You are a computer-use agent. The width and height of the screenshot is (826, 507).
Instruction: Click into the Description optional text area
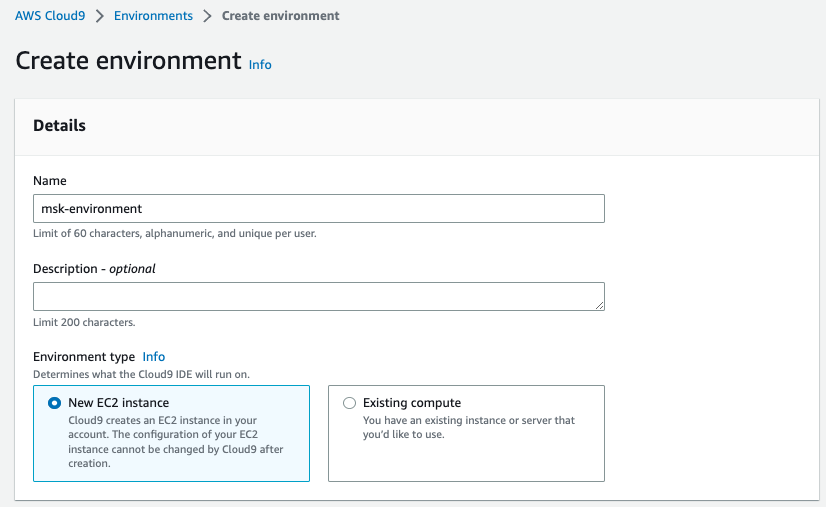pyautogui.click(x=319, y=296)
